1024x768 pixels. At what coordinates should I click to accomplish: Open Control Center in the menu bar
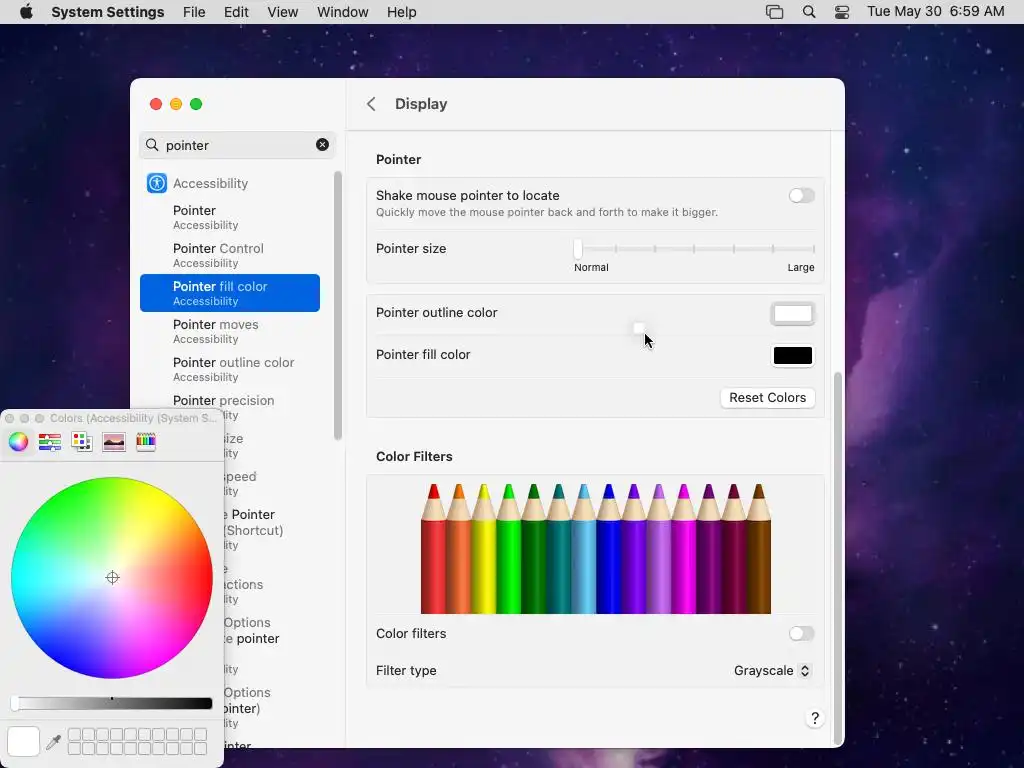[842, 12]
